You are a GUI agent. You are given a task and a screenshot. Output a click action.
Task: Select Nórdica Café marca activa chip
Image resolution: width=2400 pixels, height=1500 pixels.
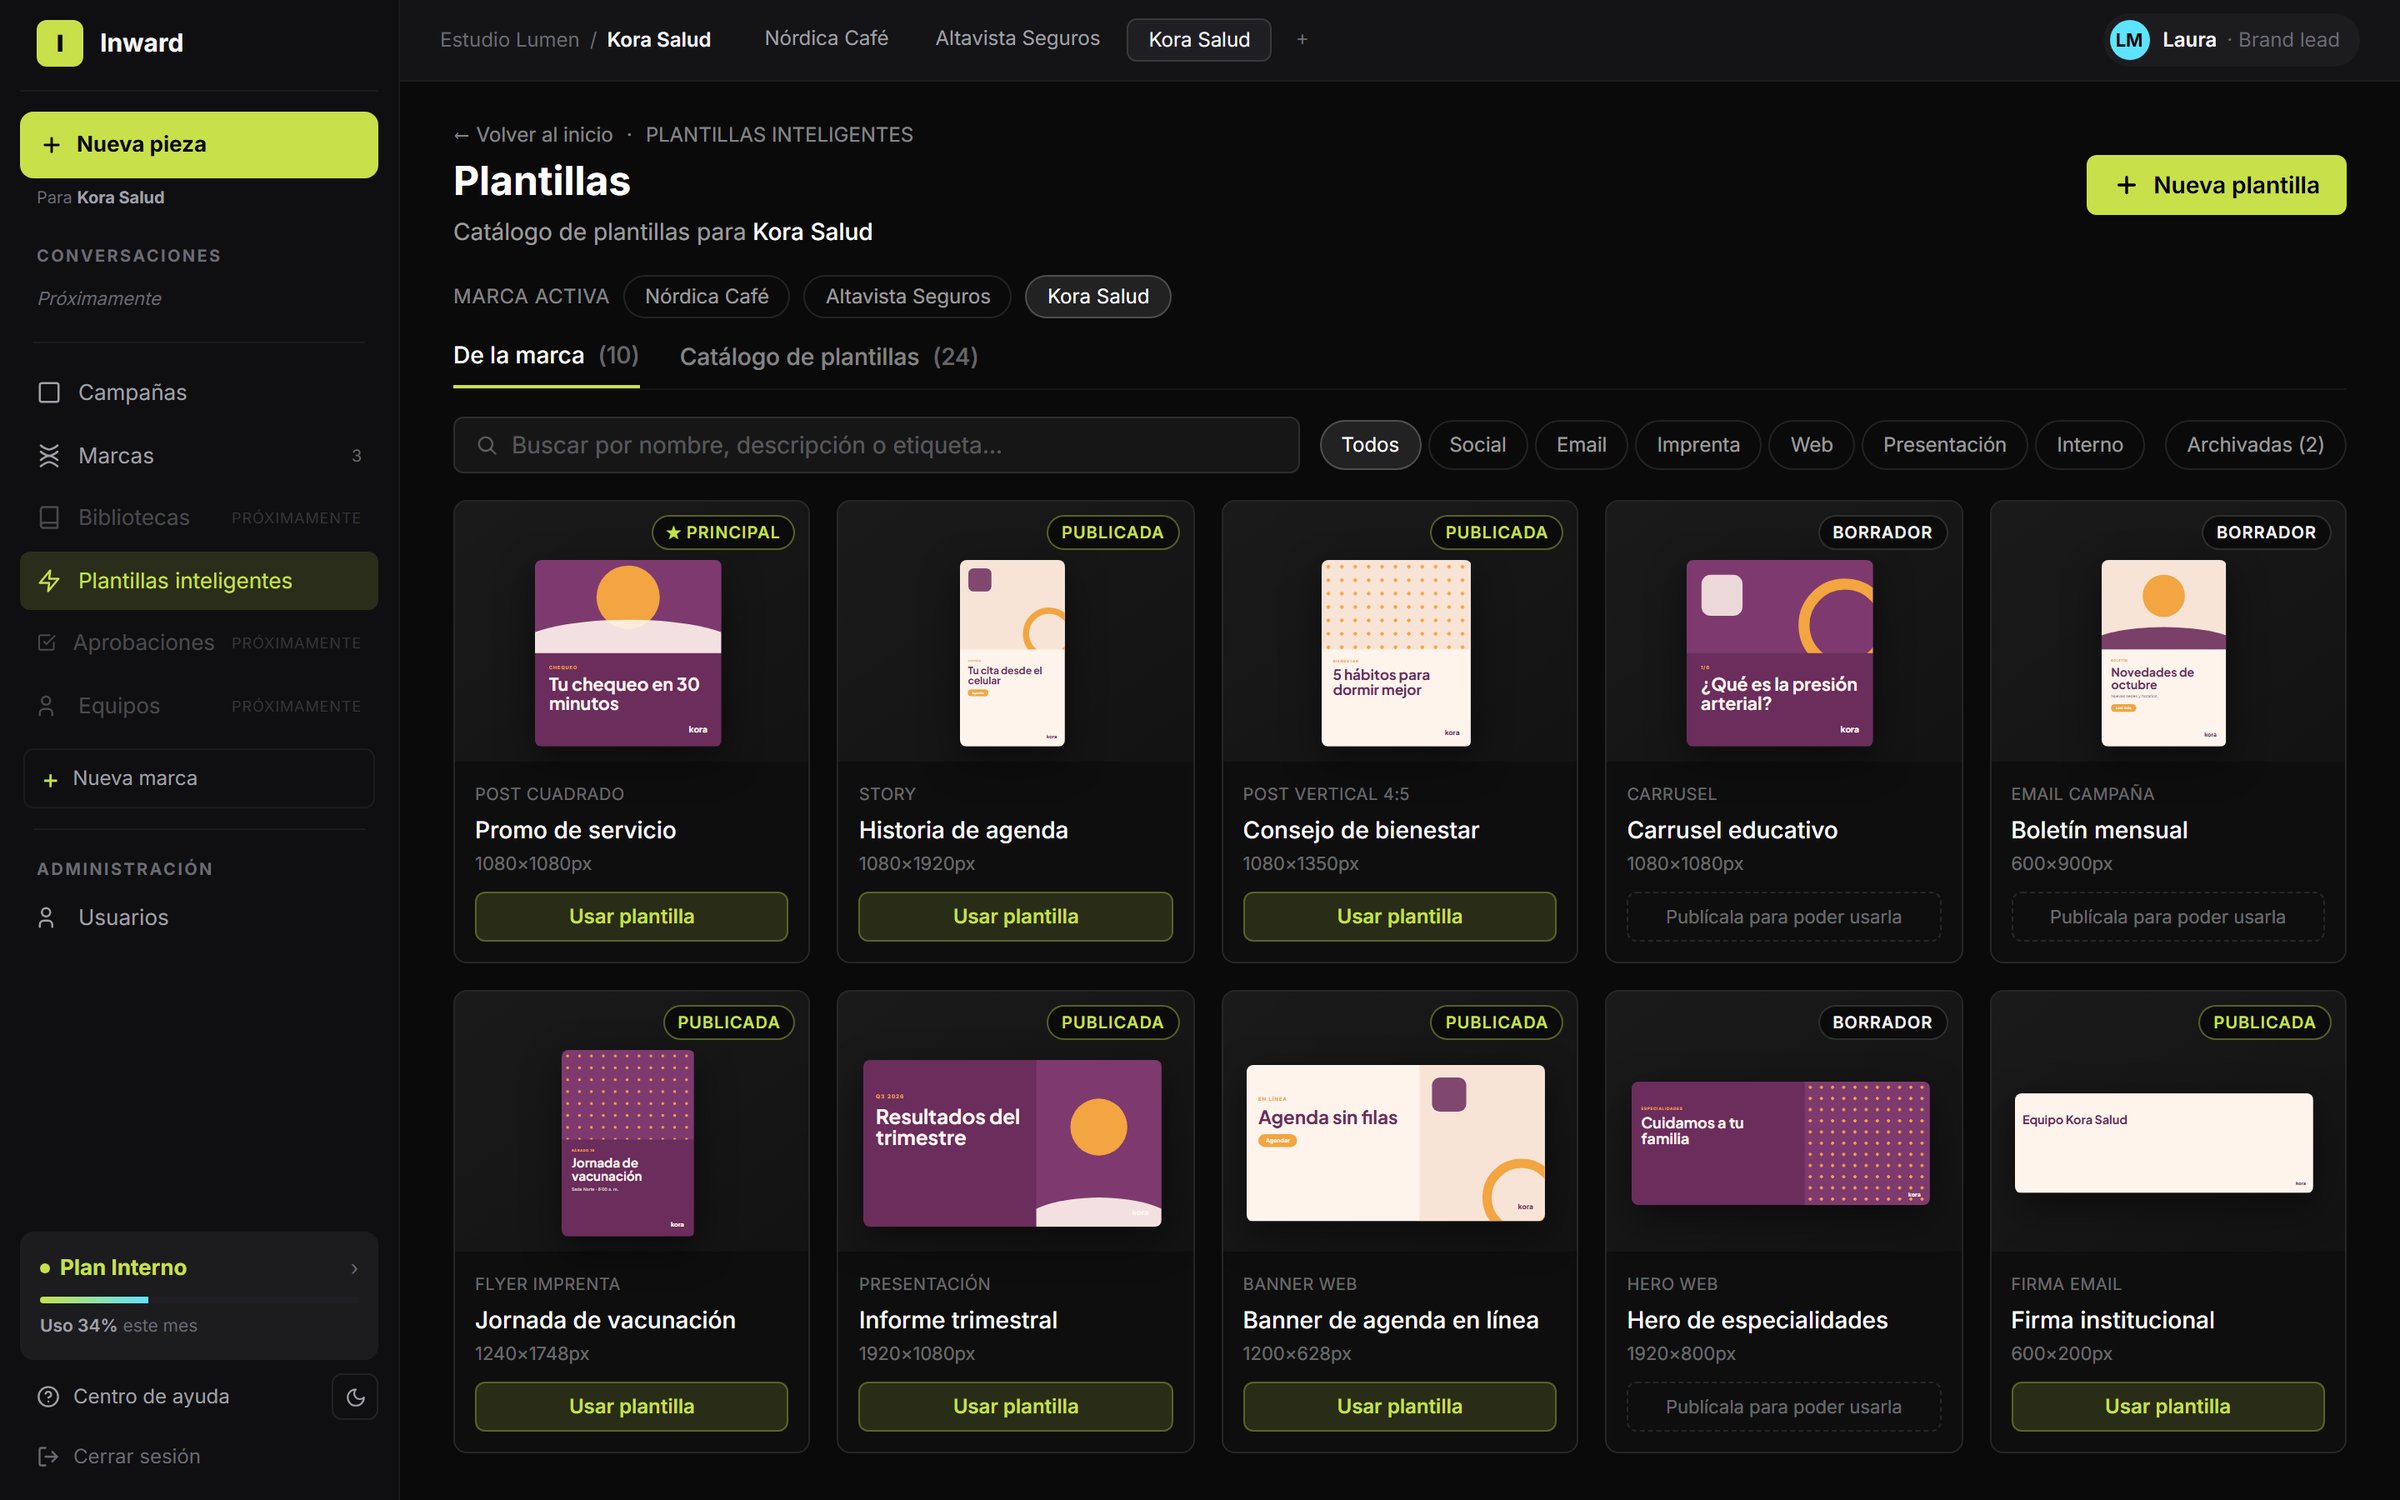[706, 297]
